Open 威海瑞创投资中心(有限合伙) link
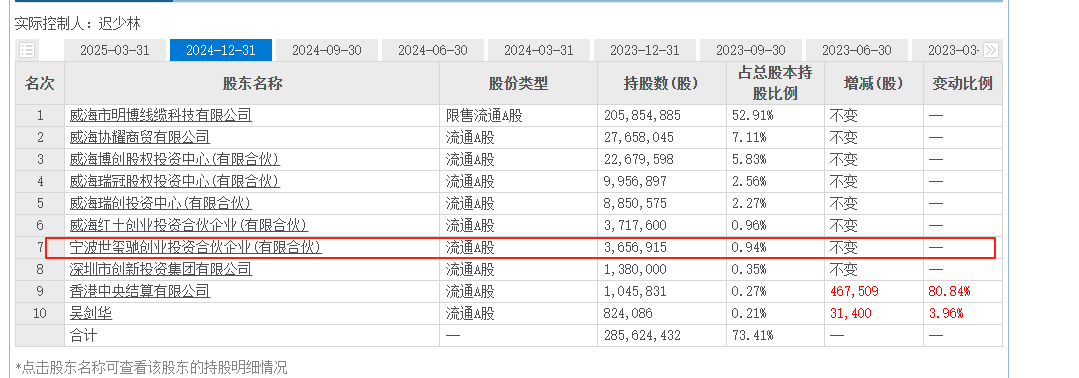Screen dimensions: 1079x378 tap(161, 203)
